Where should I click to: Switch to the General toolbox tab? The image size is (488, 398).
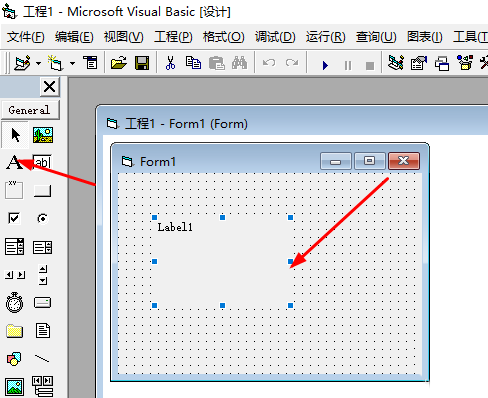pos(31,110)
